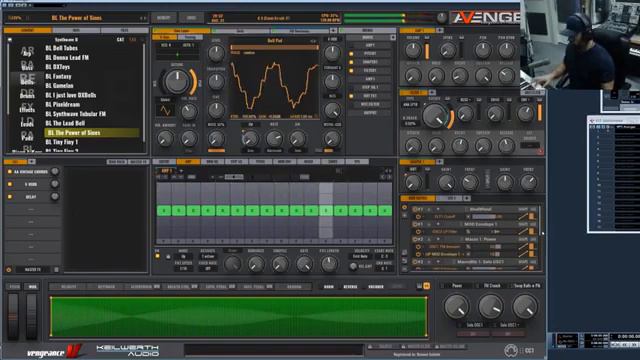Toggle the PITCH1 routing switch
The width and height of the screenshot is (640, 360).
351,54
